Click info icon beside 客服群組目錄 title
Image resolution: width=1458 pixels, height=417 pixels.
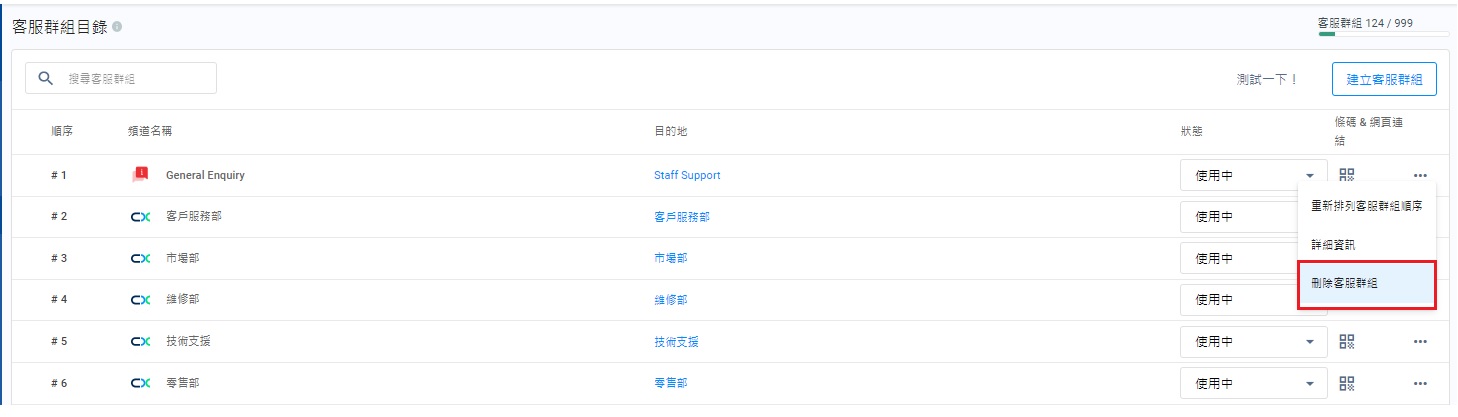(x=117, y=27)
